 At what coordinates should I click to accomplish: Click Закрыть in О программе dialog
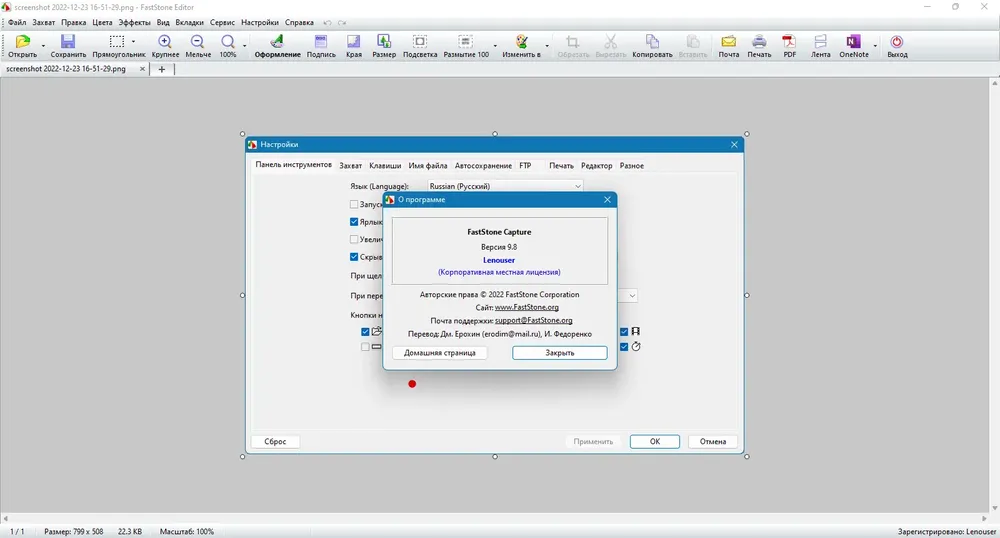(x=560, y=353)
